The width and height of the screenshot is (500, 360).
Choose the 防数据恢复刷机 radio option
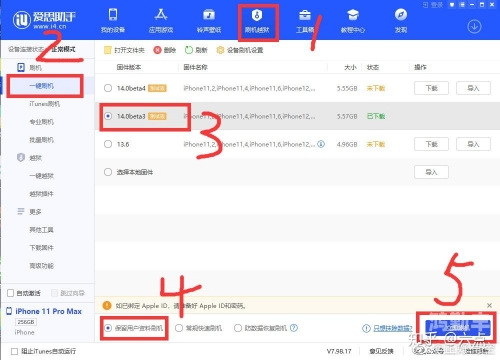pos(238,328)
